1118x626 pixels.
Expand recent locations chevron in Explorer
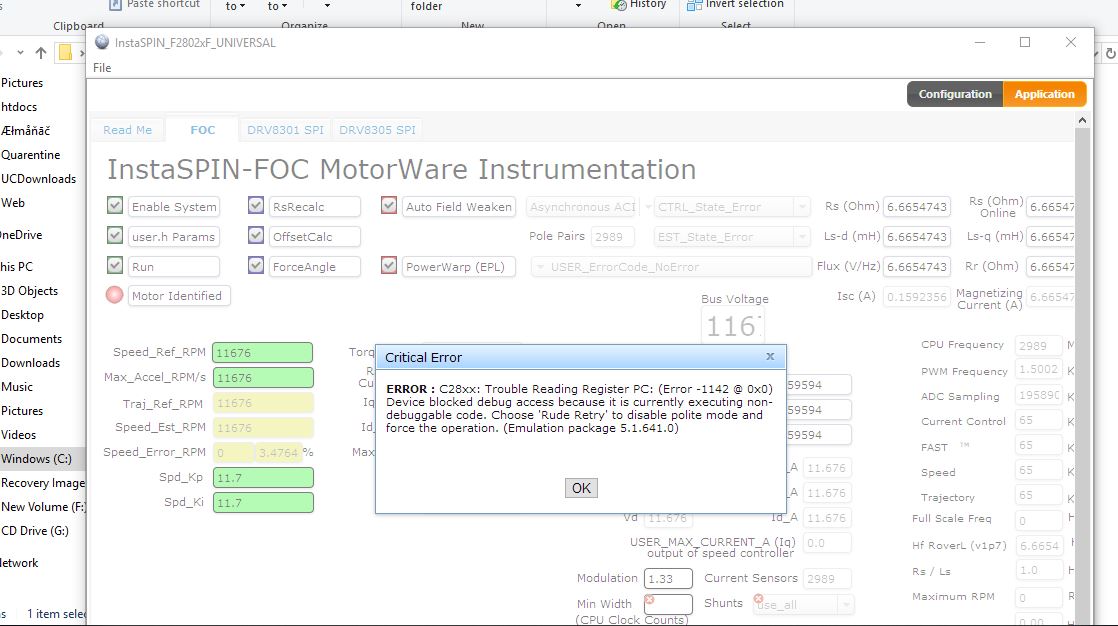(x=20, y=52)
